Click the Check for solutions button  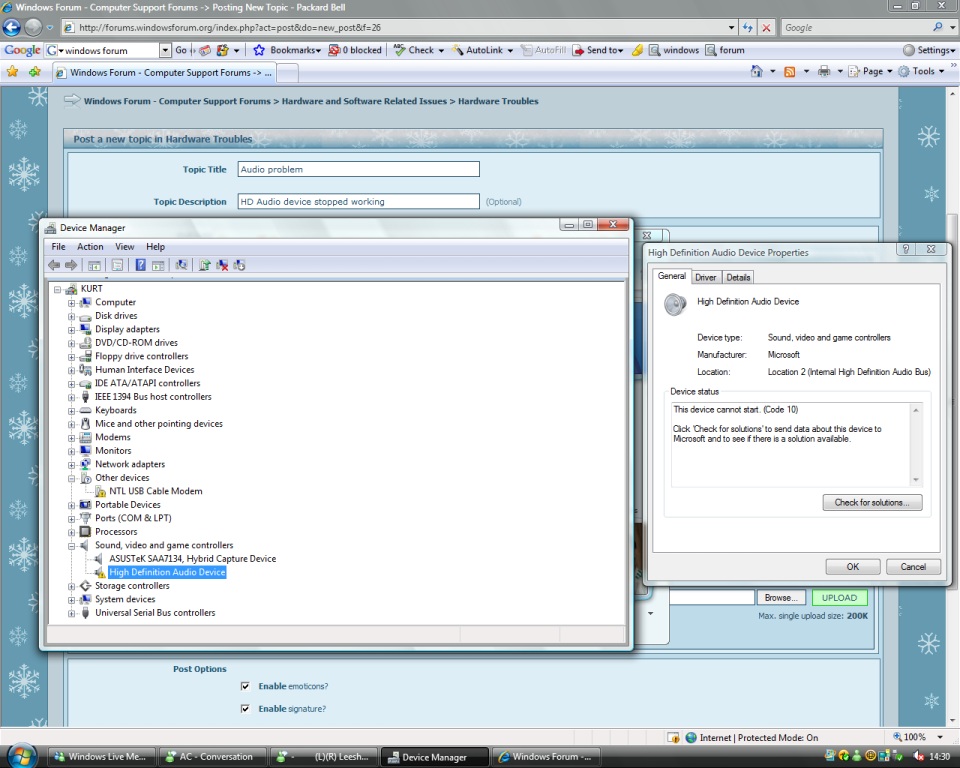click(872, 502)
